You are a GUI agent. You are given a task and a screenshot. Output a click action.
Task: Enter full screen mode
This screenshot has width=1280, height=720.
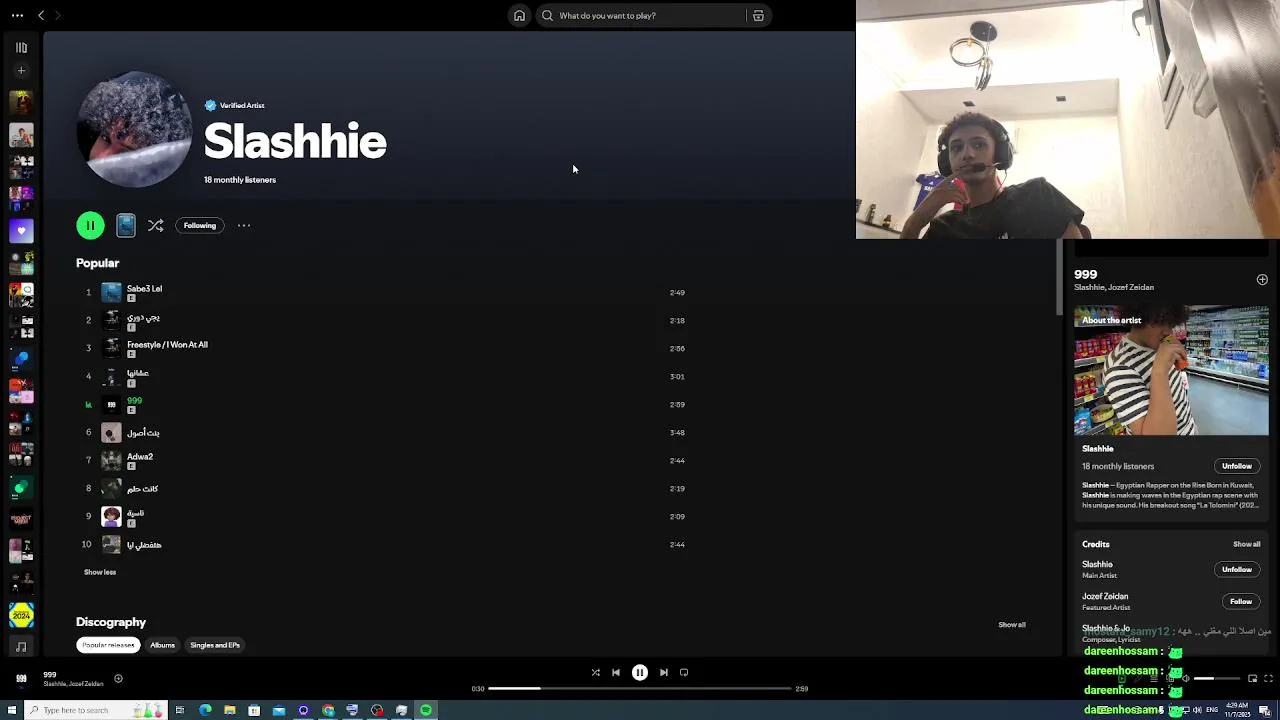(1269, 678)
